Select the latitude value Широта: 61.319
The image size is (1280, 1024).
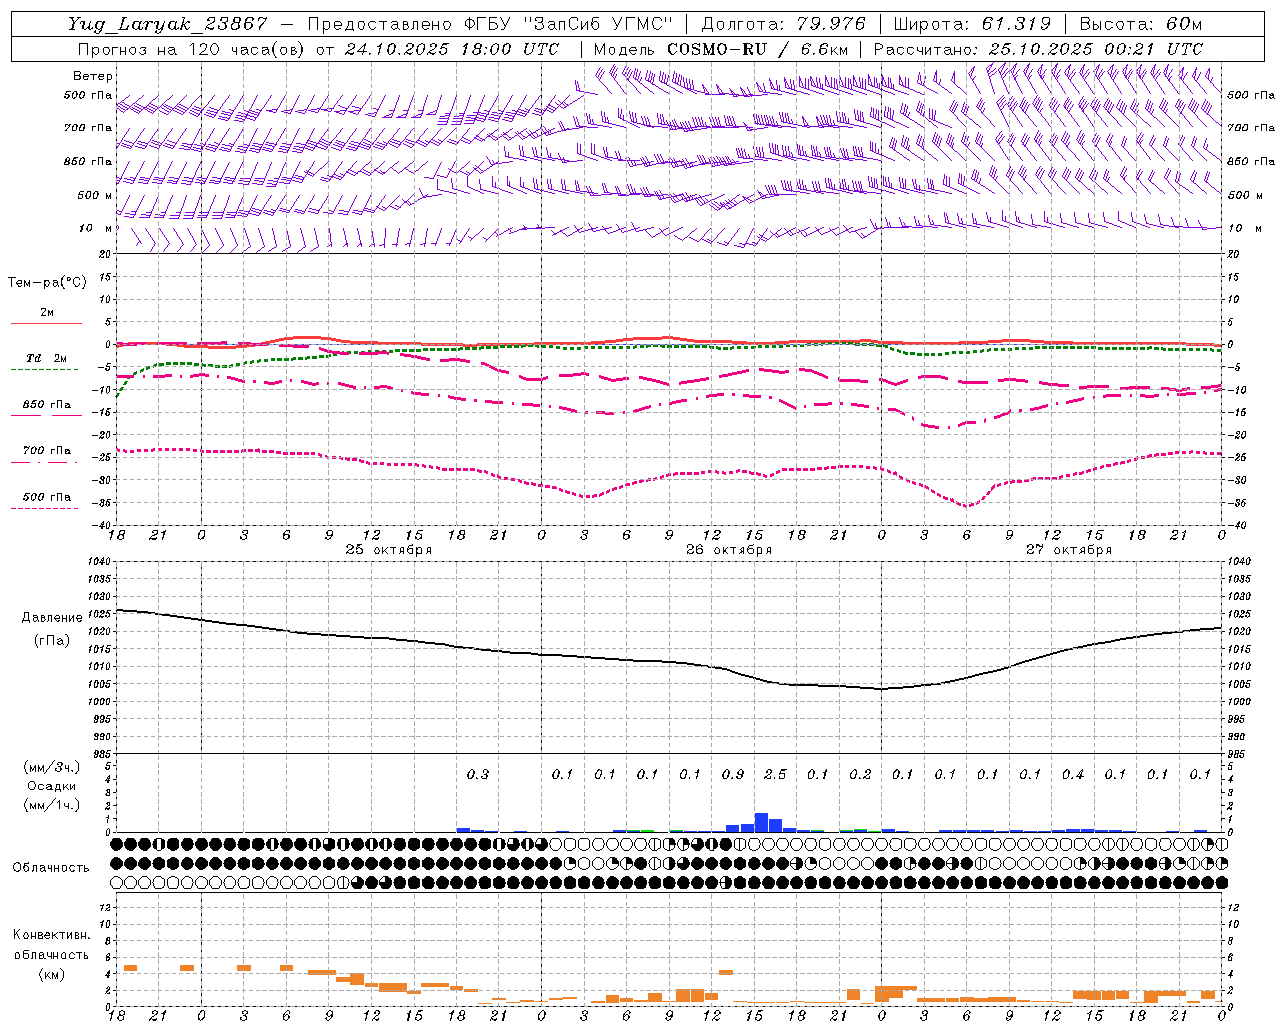(x=972, y=24)
